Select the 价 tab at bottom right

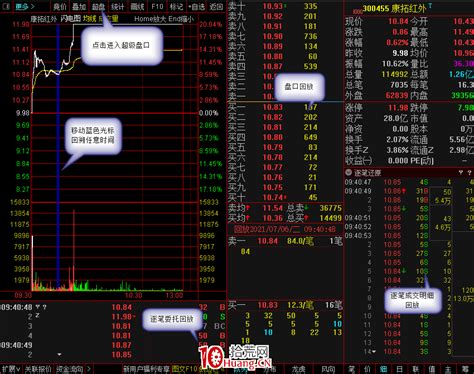coord(367,369)
